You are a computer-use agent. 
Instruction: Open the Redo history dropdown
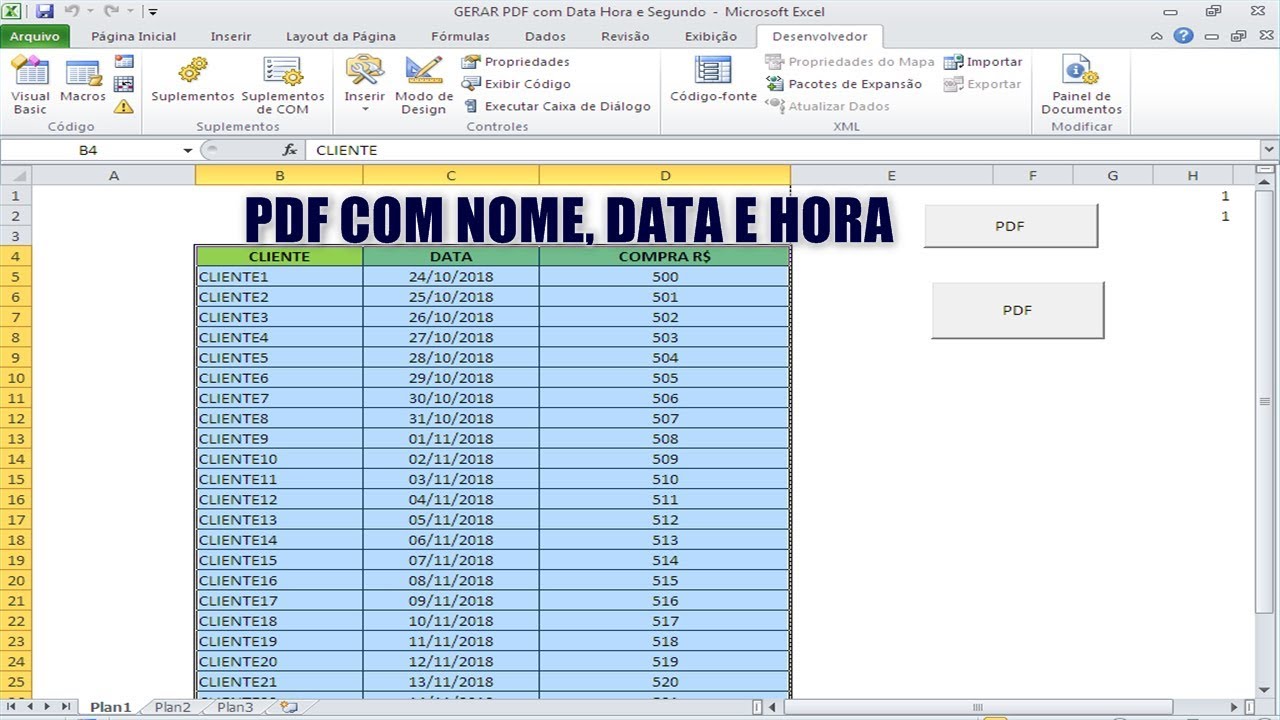point(130,12)
